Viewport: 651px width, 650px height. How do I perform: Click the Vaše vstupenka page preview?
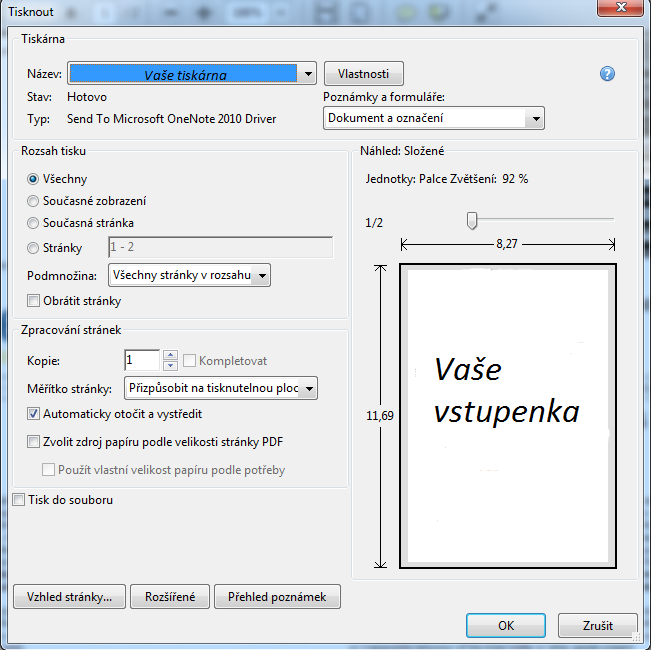click(508, 415)
